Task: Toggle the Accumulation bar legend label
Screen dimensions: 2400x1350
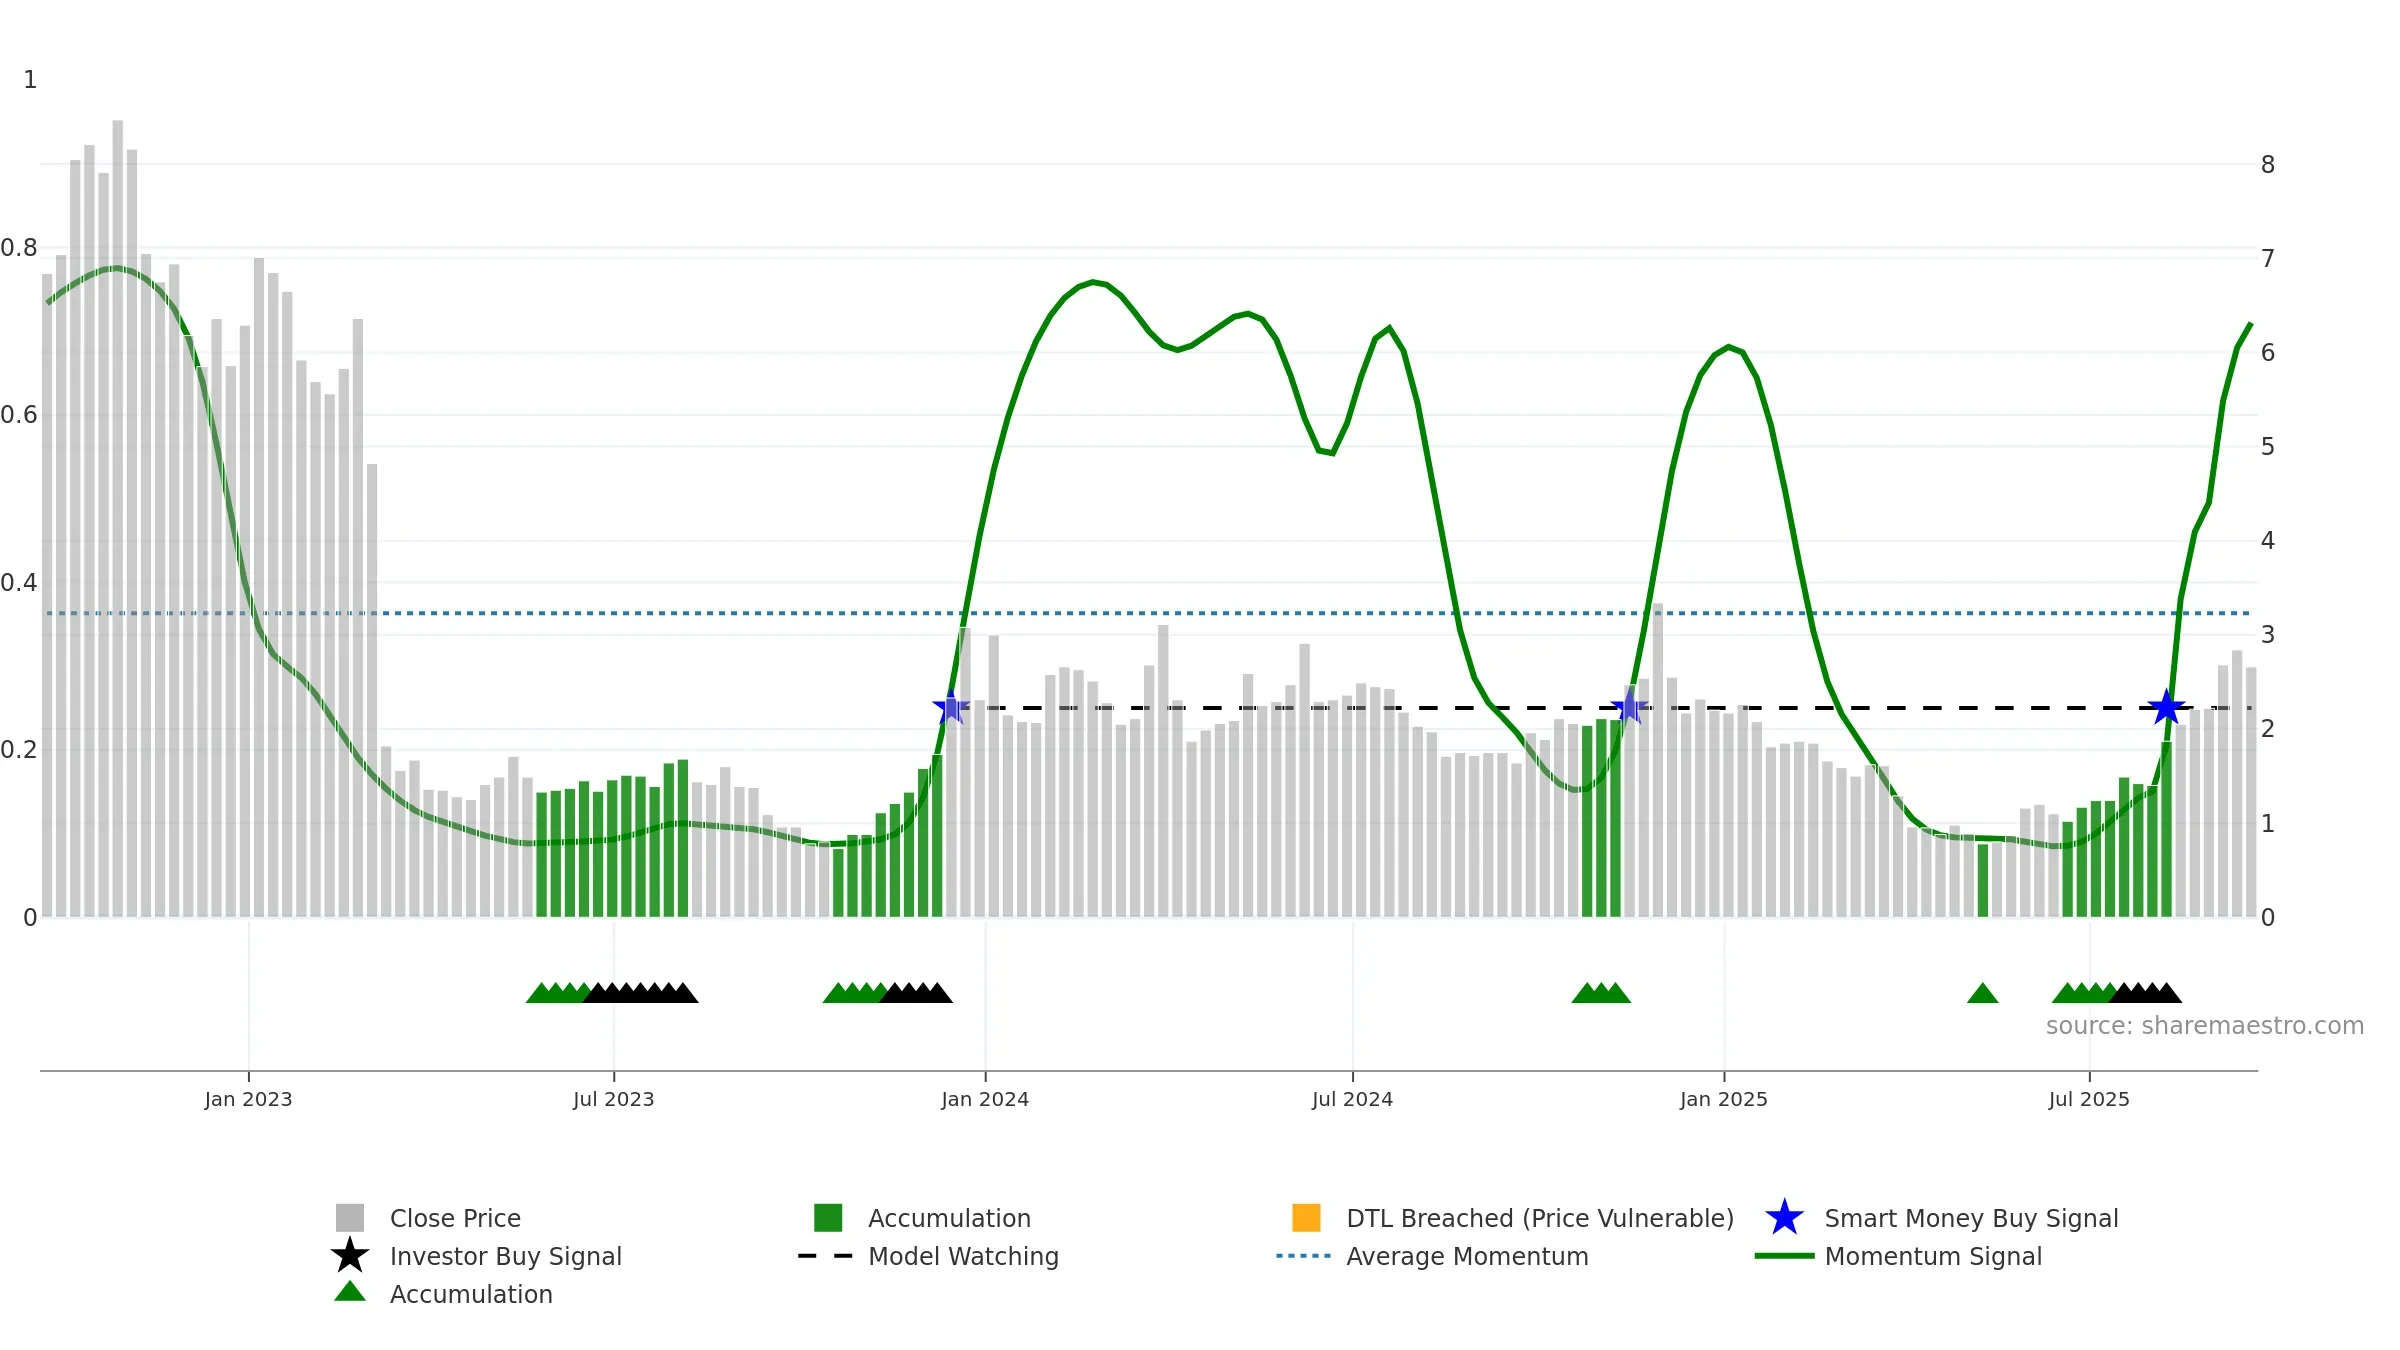Action: 949,1218
